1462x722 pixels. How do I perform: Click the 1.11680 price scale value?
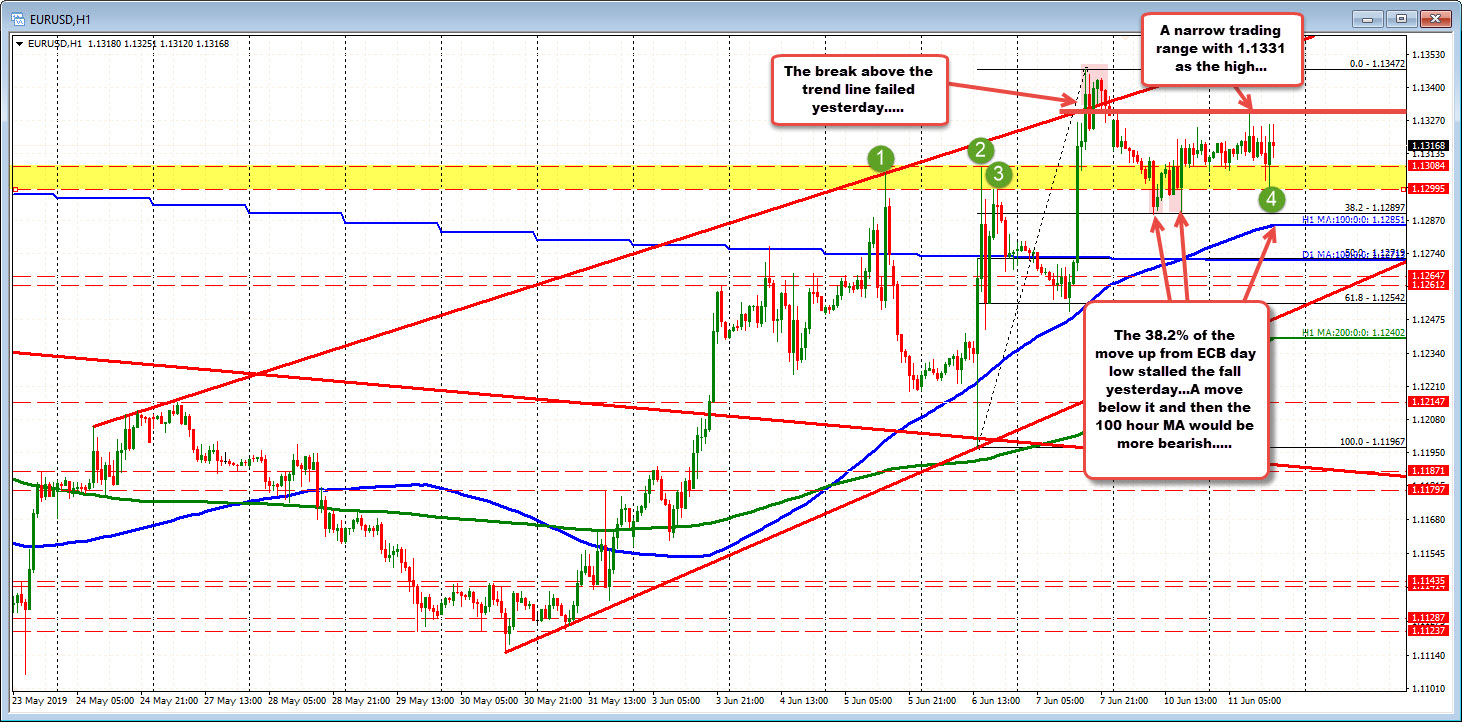(1428, 520)
